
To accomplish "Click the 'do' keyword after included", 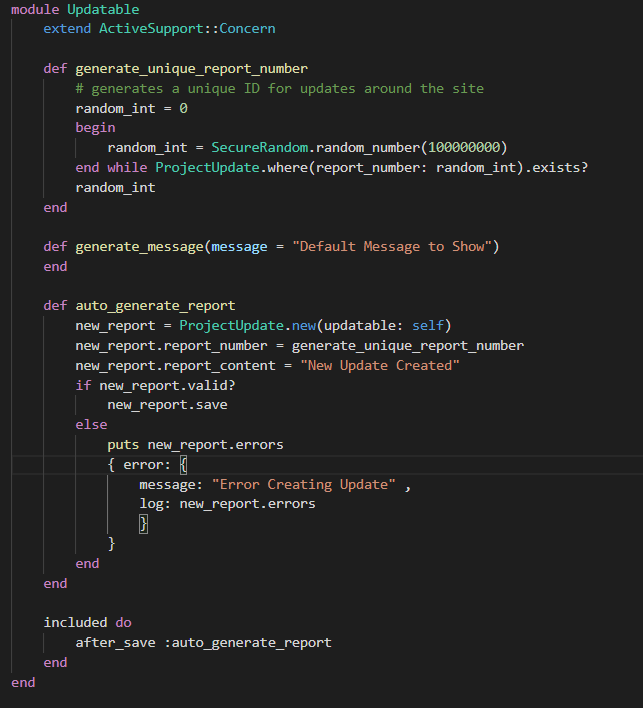I will (x=123, y=623).
